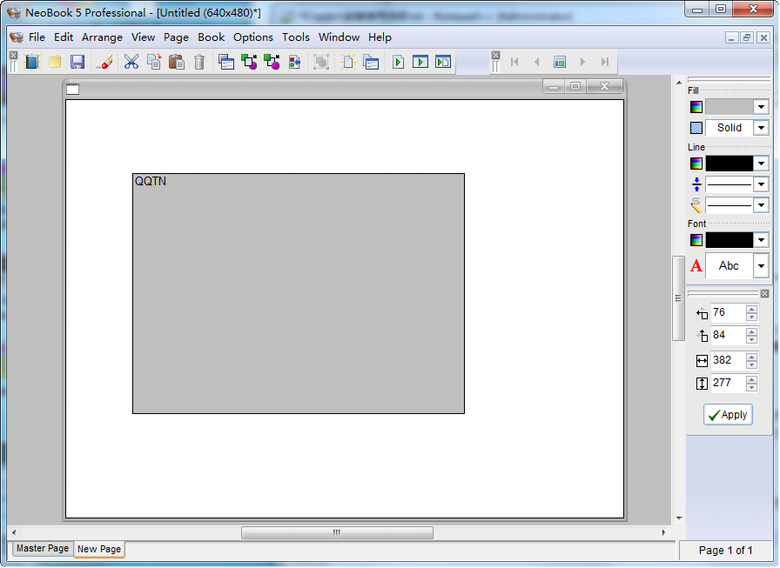Click the Fill color palette icon

click(696, 107)
